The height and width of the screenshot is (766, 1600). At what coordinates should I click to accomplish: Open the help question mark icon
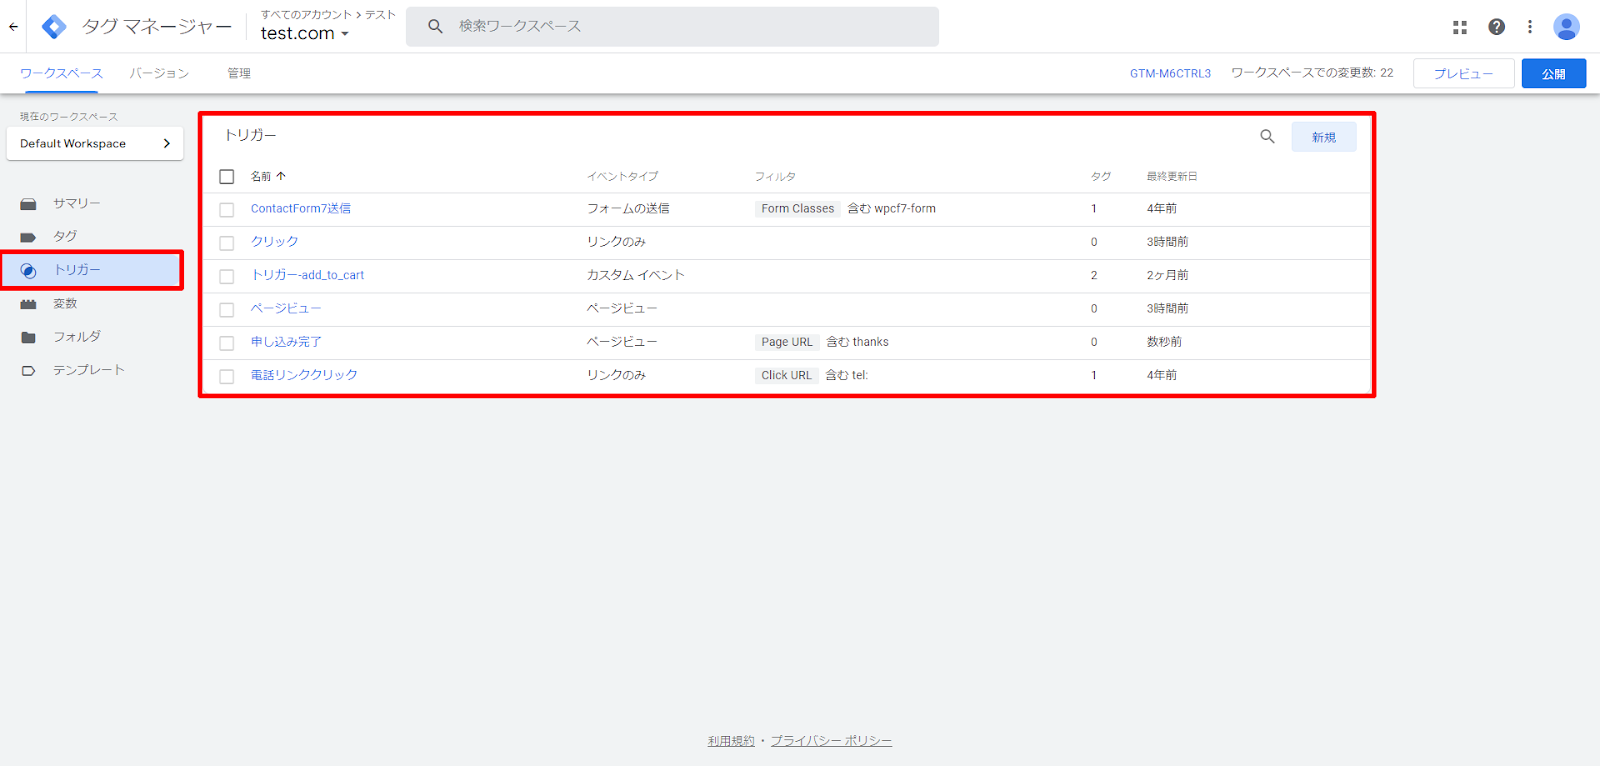1496,27
